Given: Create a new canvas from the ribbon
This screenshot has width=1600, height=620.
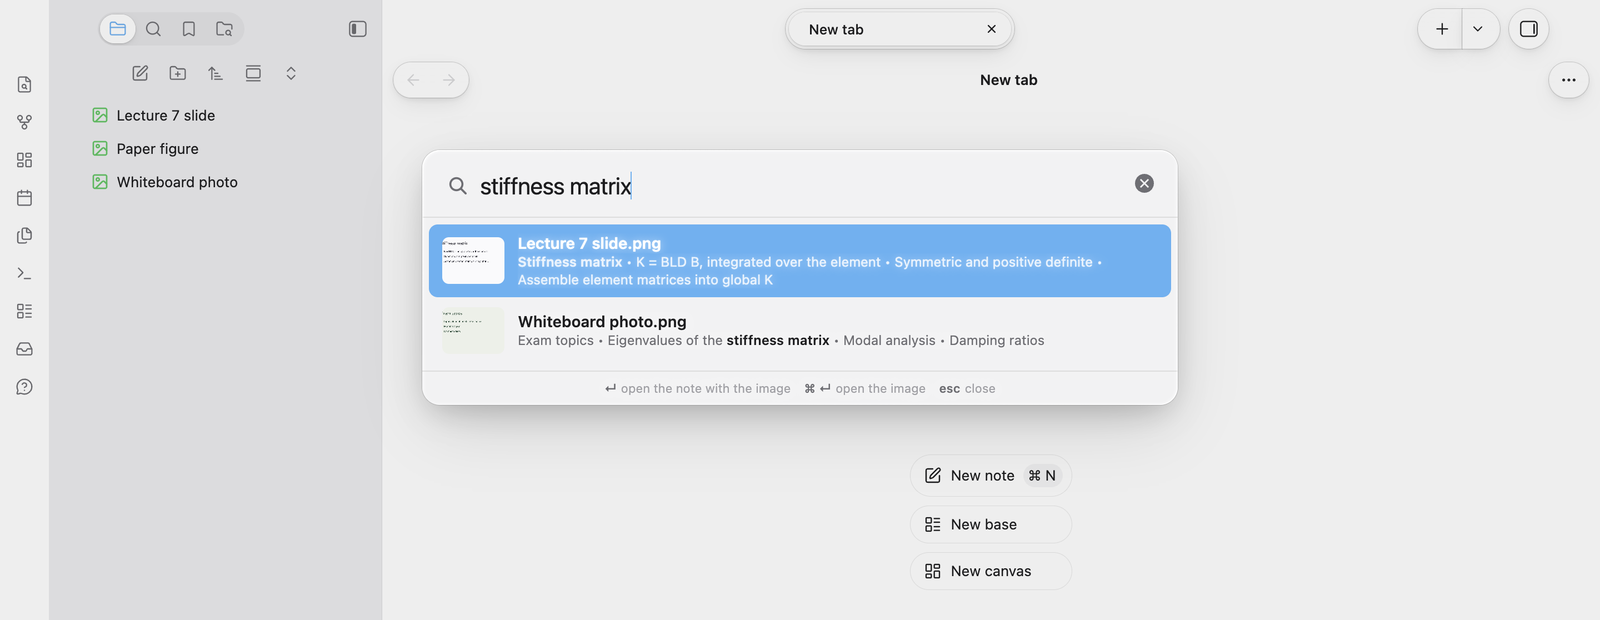Looking at the screenshot, I should (25, 160).
